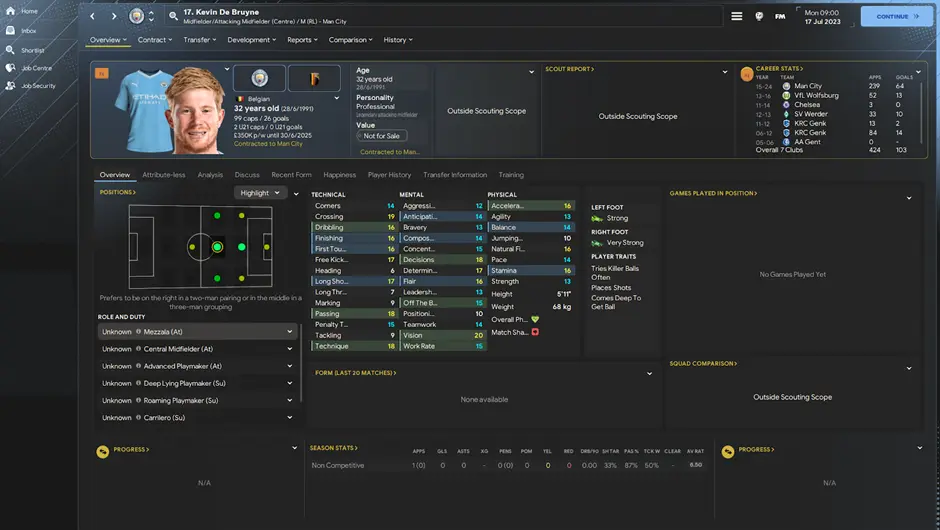This screenshot has height=530, width=940.
Task: Click the orange squad number tag
Action: [x=101, y=73]
